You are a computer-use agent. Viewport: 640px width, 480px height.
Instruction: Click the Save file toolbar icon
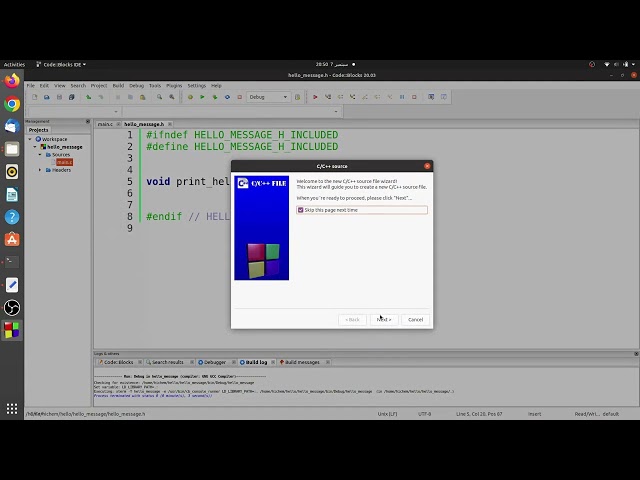coord(59,97)
